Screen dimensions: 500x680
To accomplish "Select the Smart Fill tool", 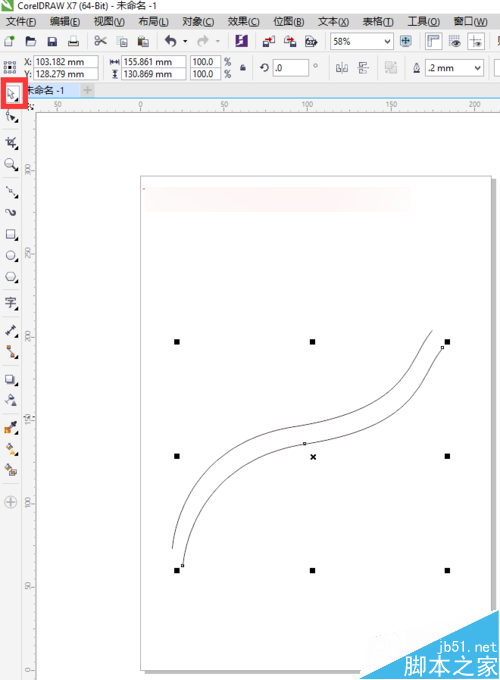I will point(11,469).
